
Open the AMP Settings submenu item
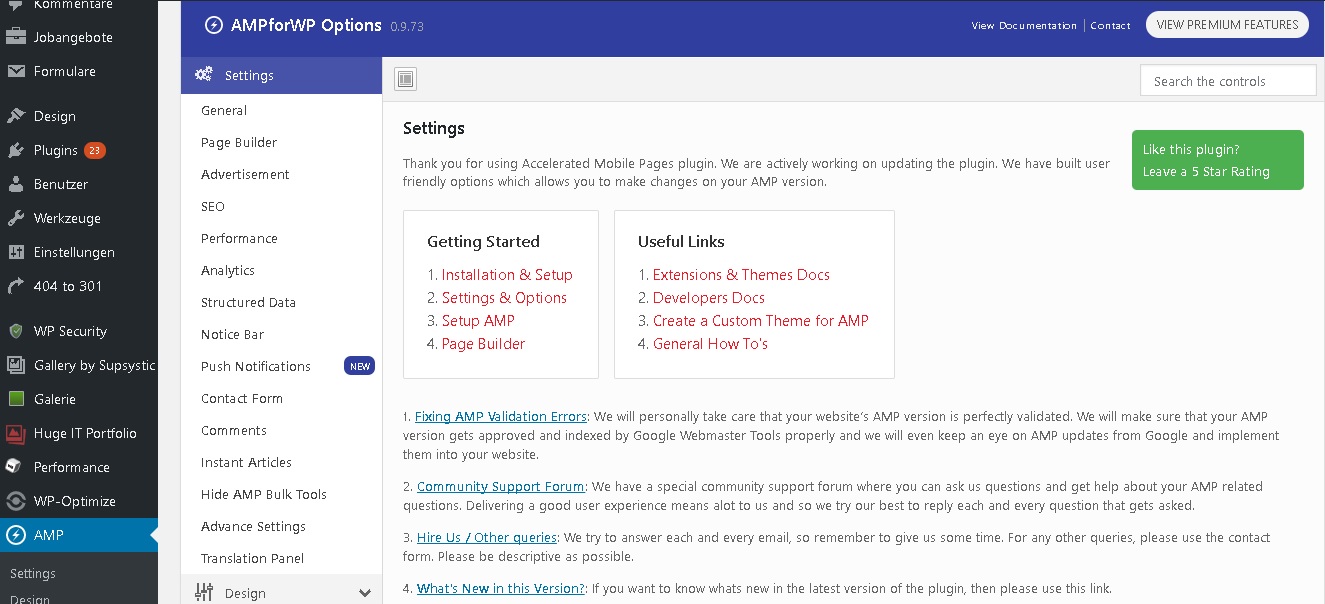click(33, 574)
